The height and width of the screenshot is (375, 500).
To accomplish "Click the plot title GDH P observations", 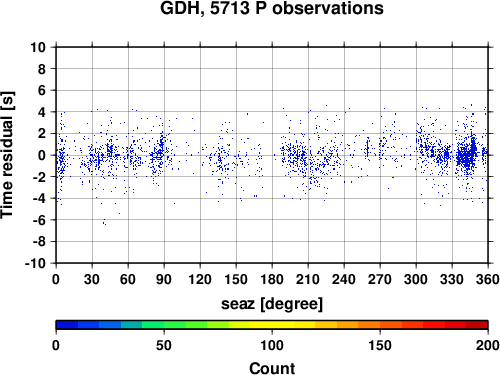I will pyautogui.click(x=272, y=8).
